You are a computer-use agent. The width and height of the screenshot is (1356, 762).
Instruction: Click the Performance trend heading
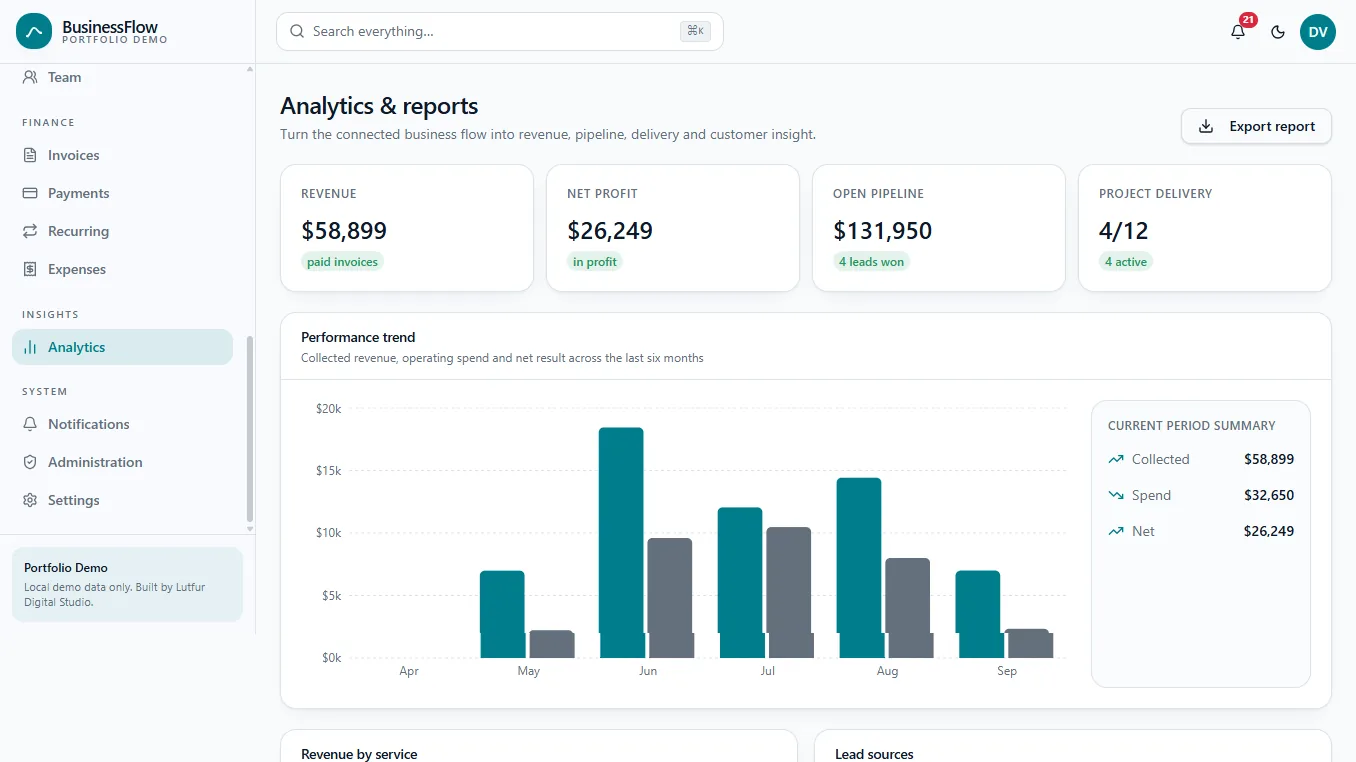pos(358,337)
